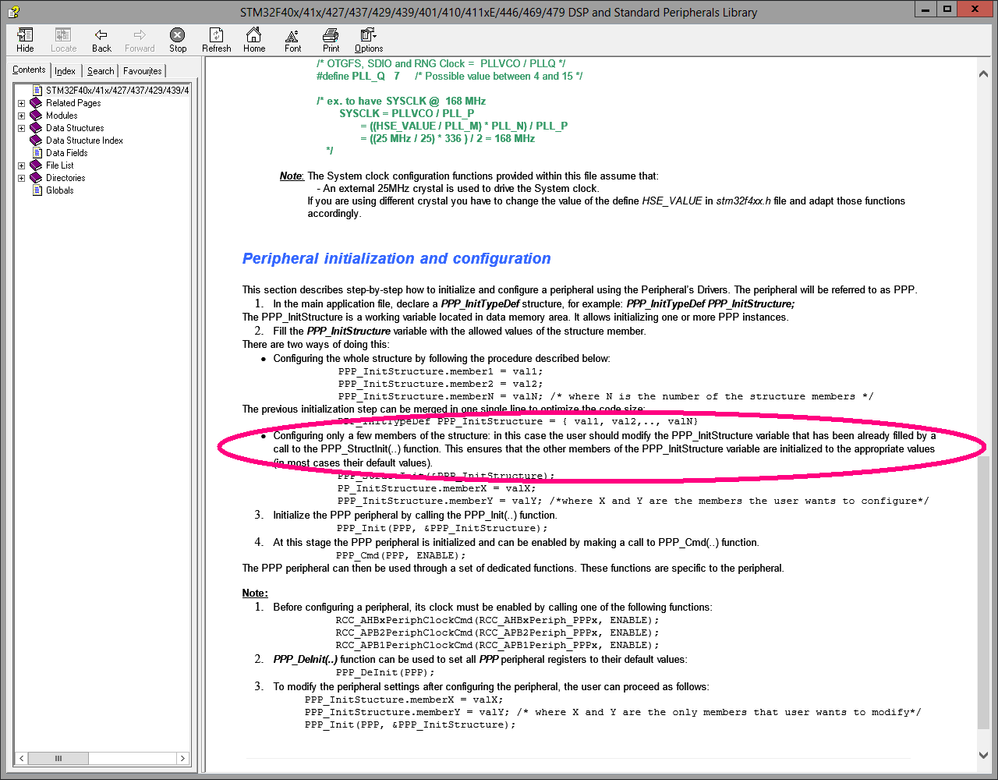This screenshot has height=780, width=998.
Task: Click the RCC_AHBxPeriphClockCmd code line
Action: tap(497, 620)
